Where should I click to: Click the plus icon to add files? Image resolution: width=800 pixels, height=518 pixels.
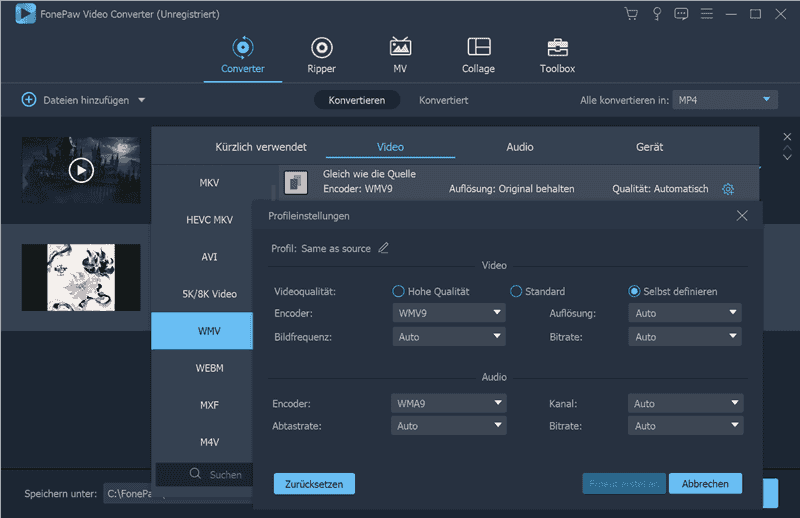click(x=29, y=100)
